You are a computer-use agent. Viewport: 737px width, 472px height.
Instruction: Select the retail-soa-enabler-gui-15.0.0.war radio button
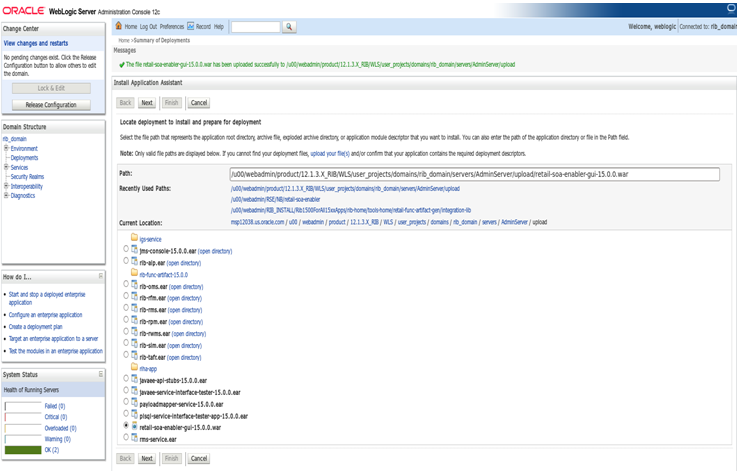pyautogui.click(x=126, y=425)
